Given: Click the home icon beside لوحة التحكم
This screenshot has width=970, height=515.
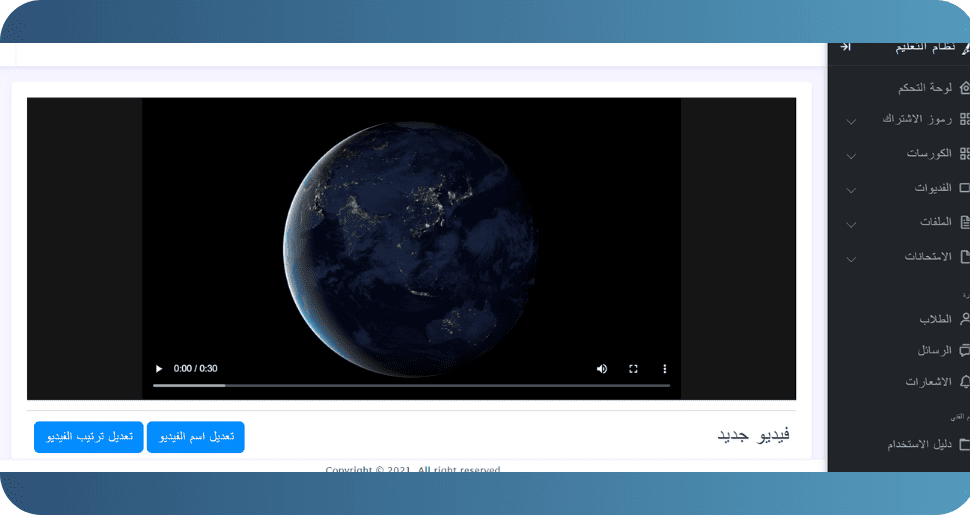Looking at the screenshot, I should click(x=964, y=88).
